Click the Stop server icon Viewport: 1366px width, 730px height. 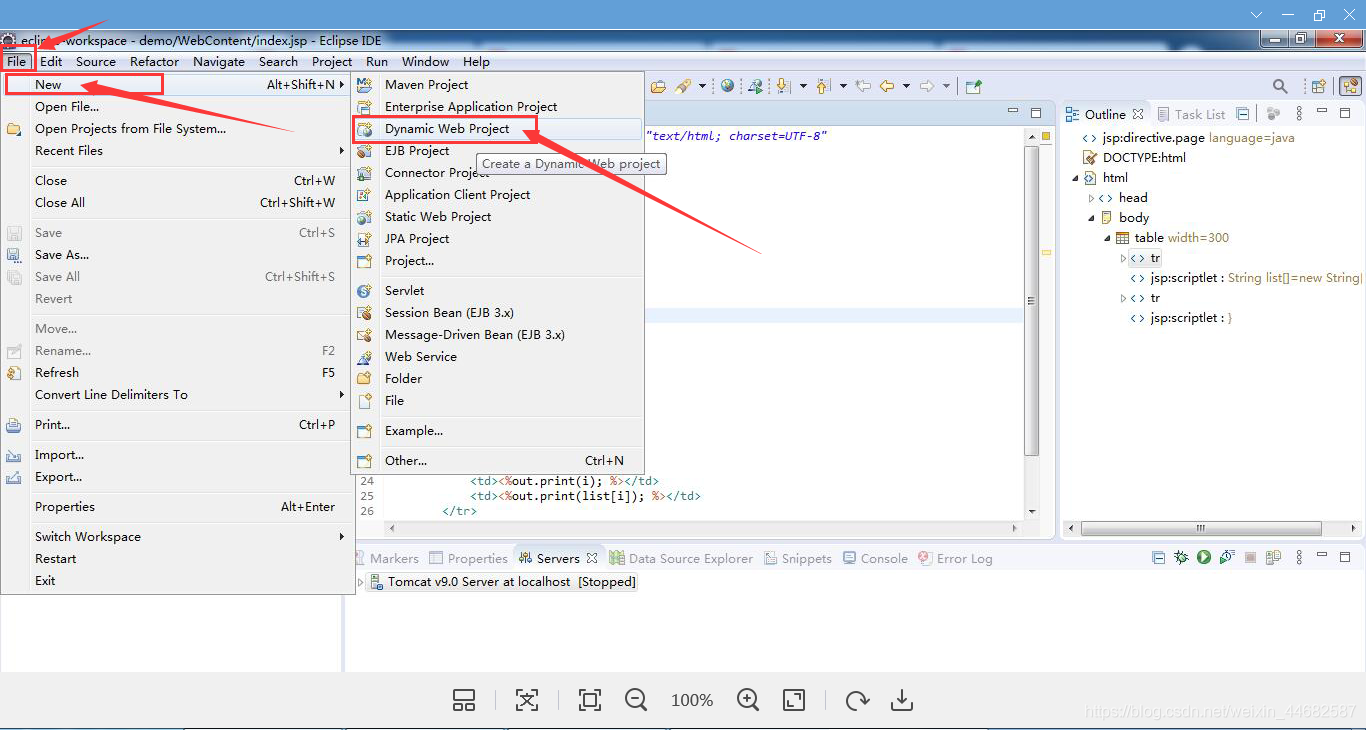click(1250, 557)
